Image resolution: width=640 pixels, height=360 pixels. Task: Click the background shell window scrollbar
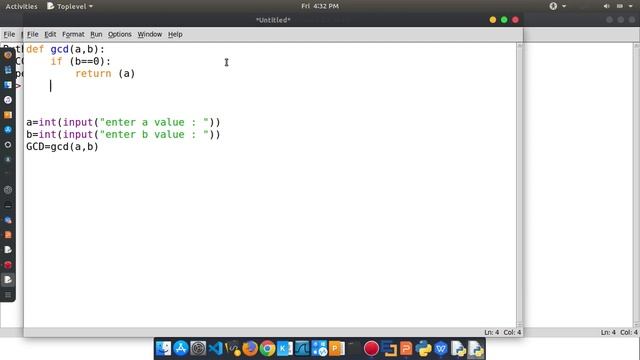637,184
